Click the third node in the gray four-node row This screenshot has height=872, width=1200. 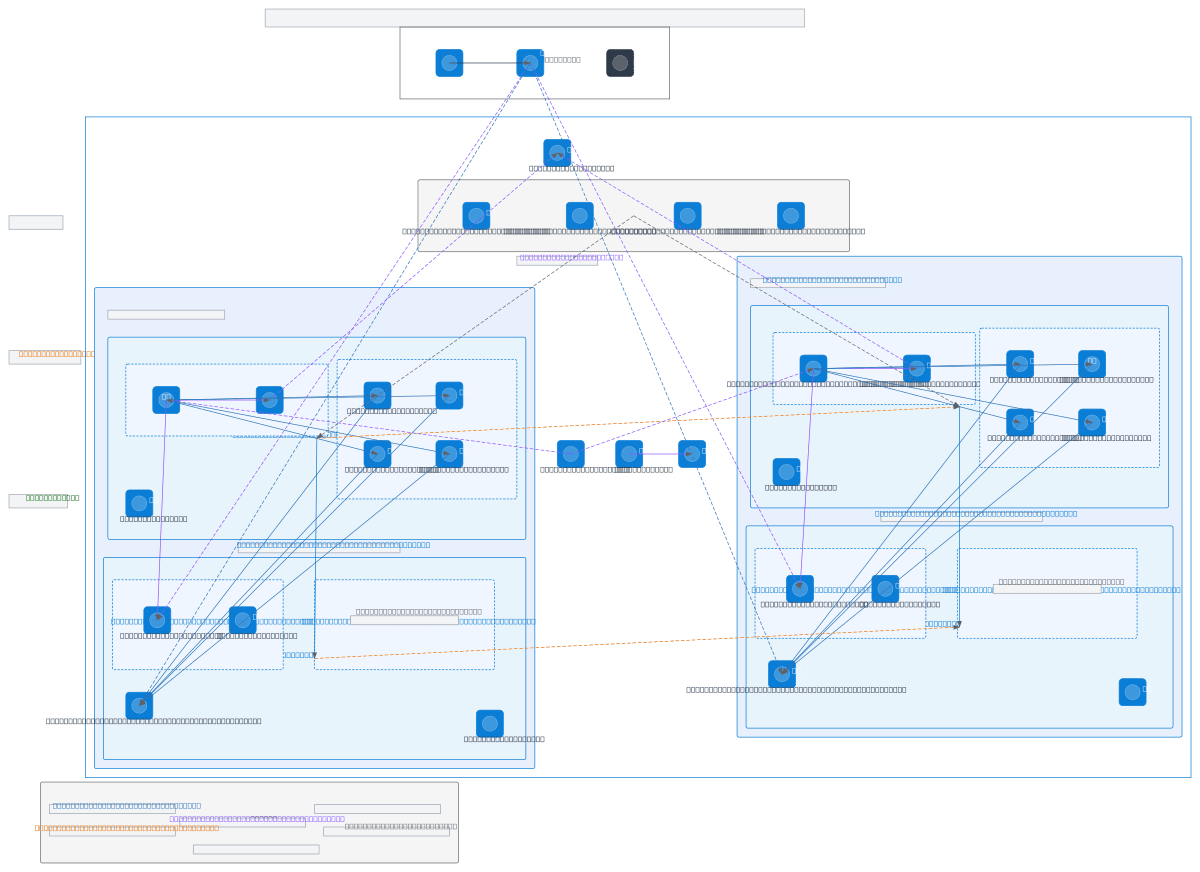click(687, 216)
